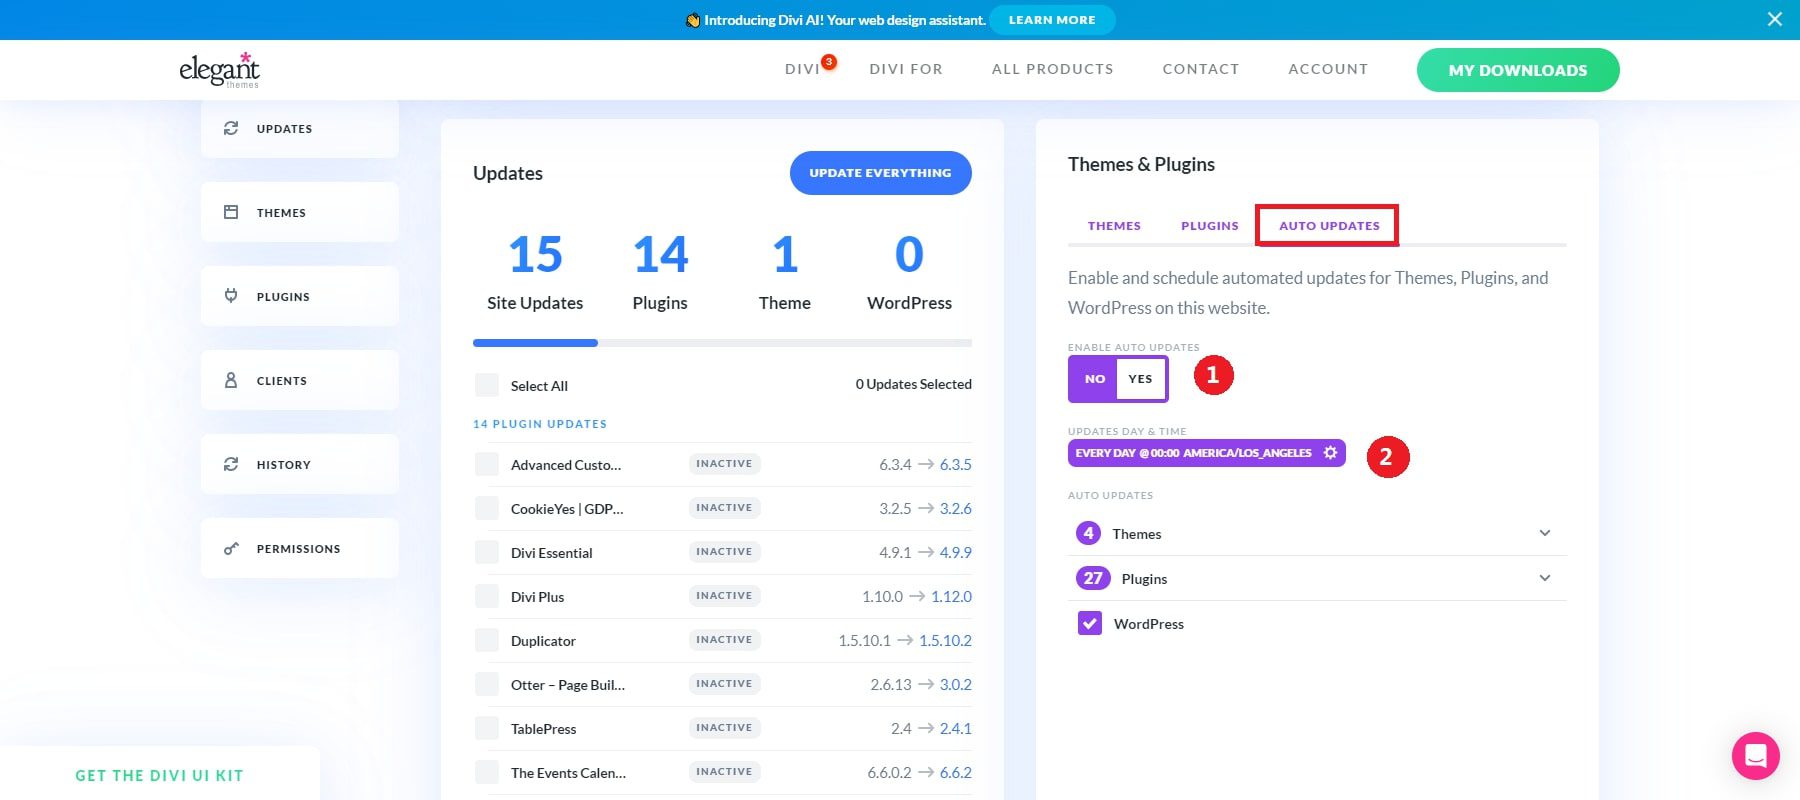Go to Contact page
Screen dimensions: 1800x800
pos(1201,69)
